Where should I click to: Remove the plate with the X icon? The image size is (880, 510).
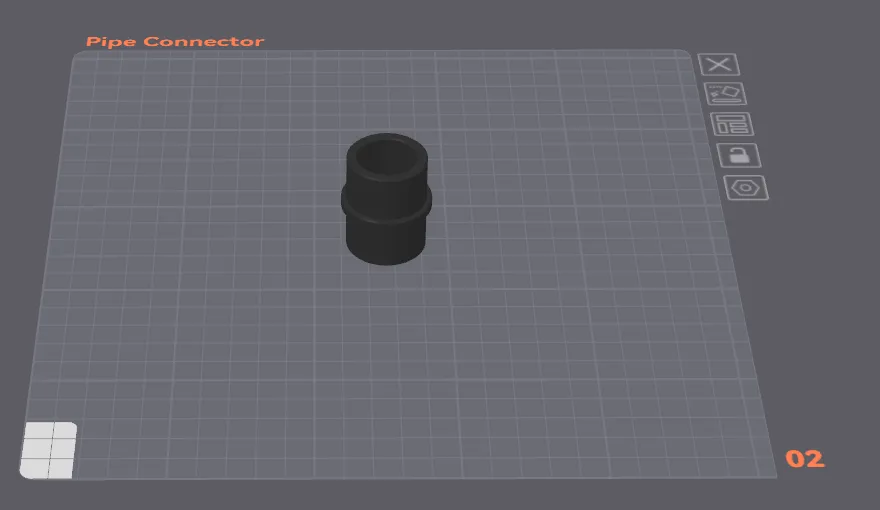pos(718,65)
